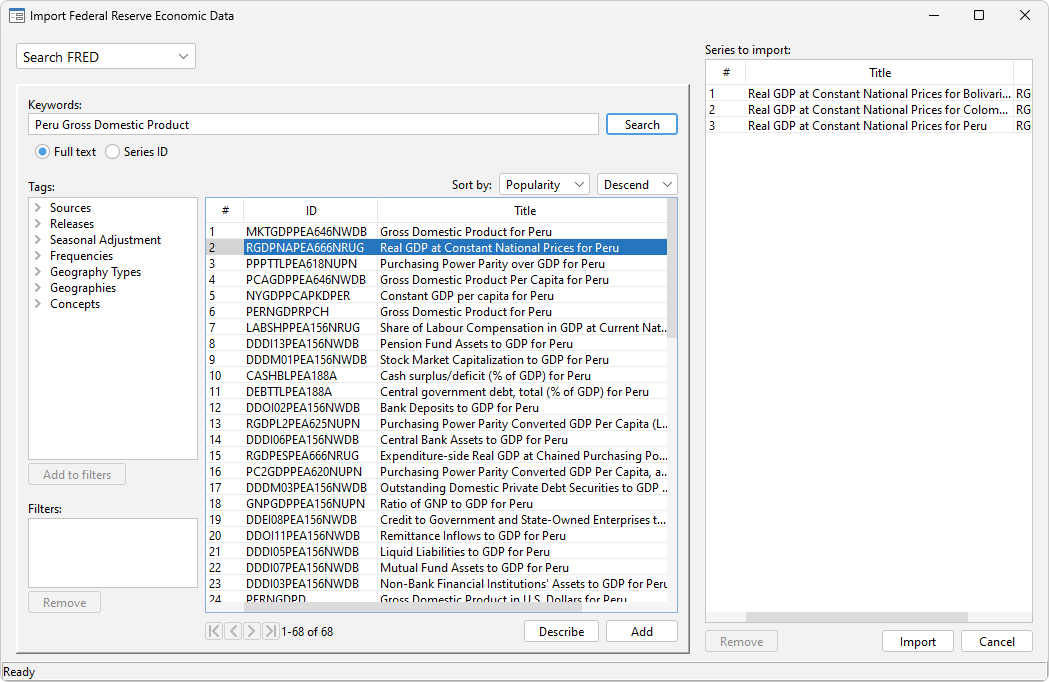
Task: Select row PERNGDPRPCH
Action: click(436, 312)
